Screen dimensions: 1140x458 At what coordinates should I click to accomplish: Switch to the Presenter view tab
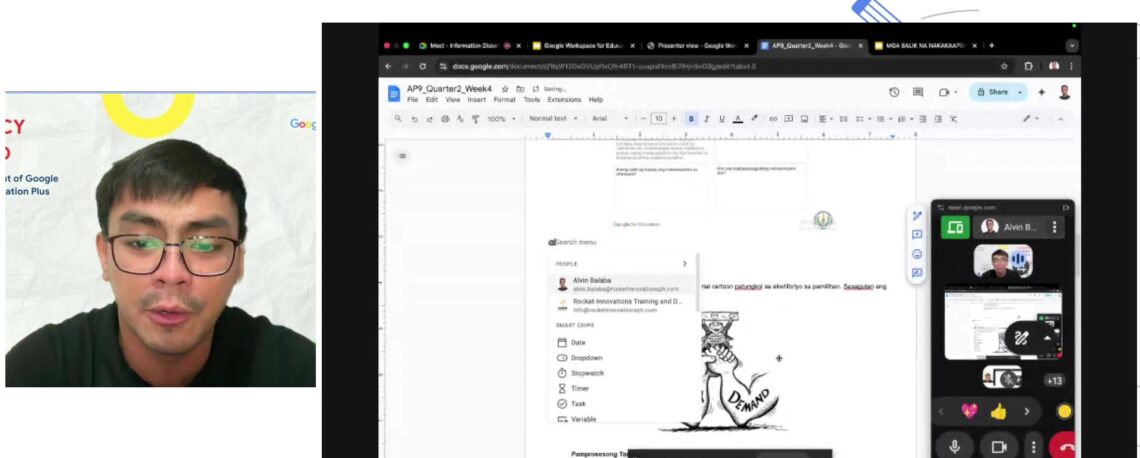click(x=698, y=45)
